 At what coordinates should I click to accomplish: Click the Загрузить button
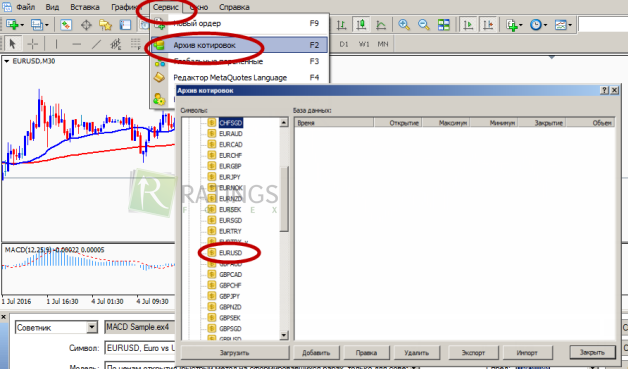pyautogui.click(x=235, y=353)
